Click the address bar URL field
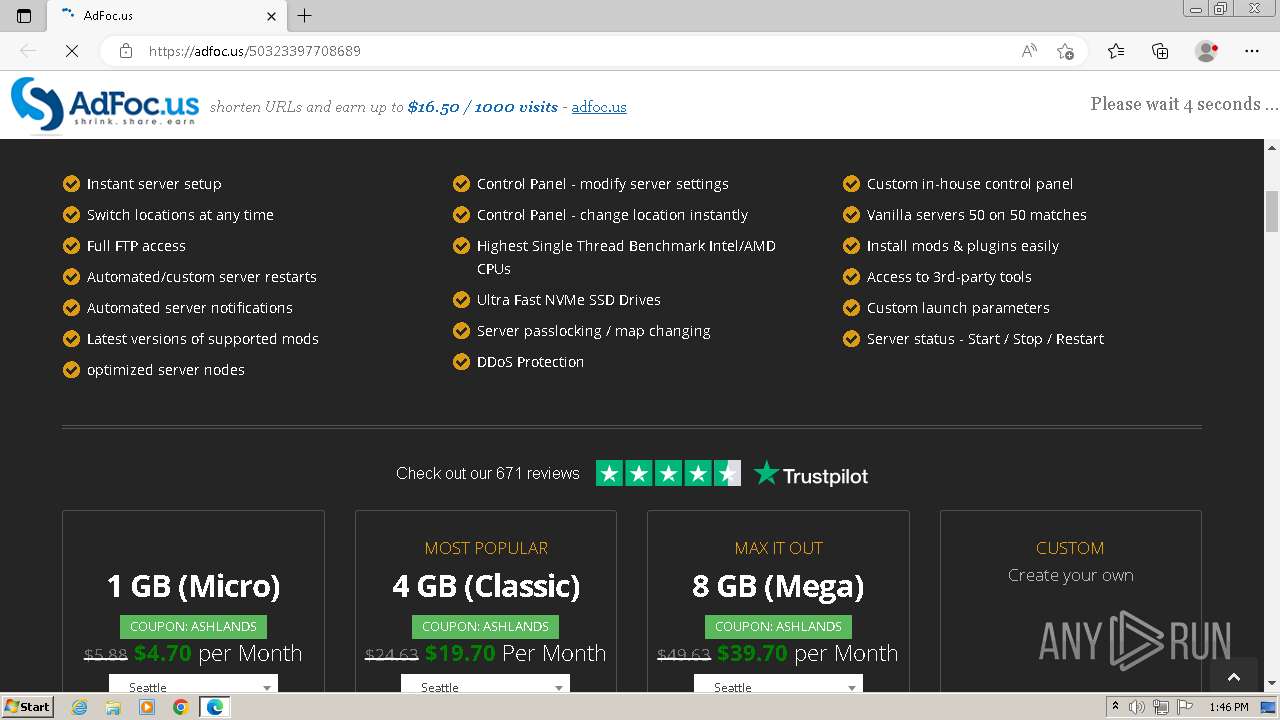Screen dimensions: 1280x720 coord(570,51)
